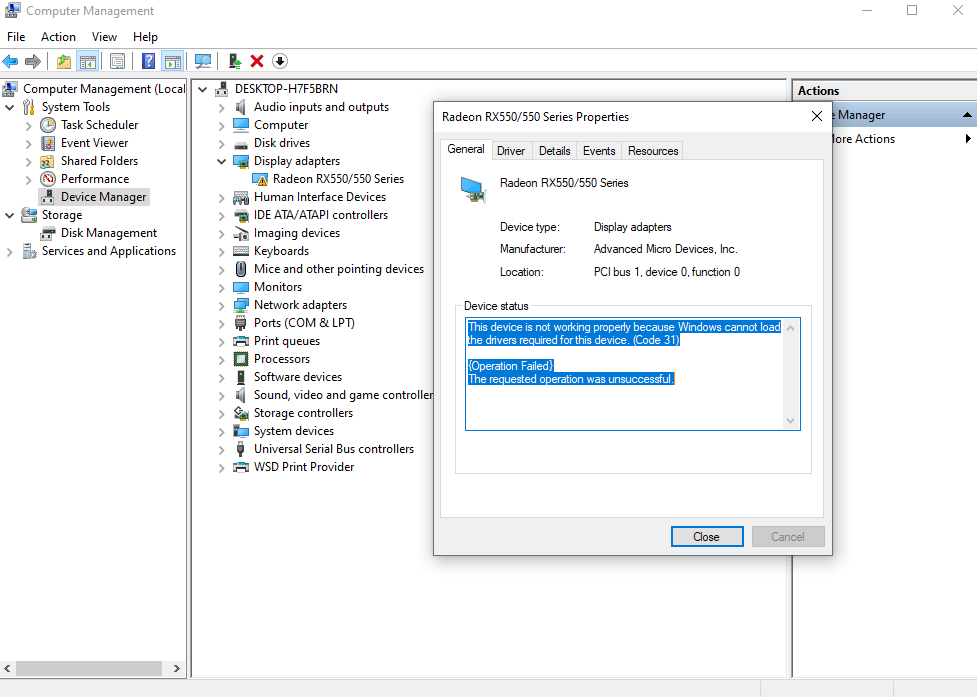Click the Keyboards category icon
The height and width of the screenshot is (697, 977).
(x=241, y=251)
